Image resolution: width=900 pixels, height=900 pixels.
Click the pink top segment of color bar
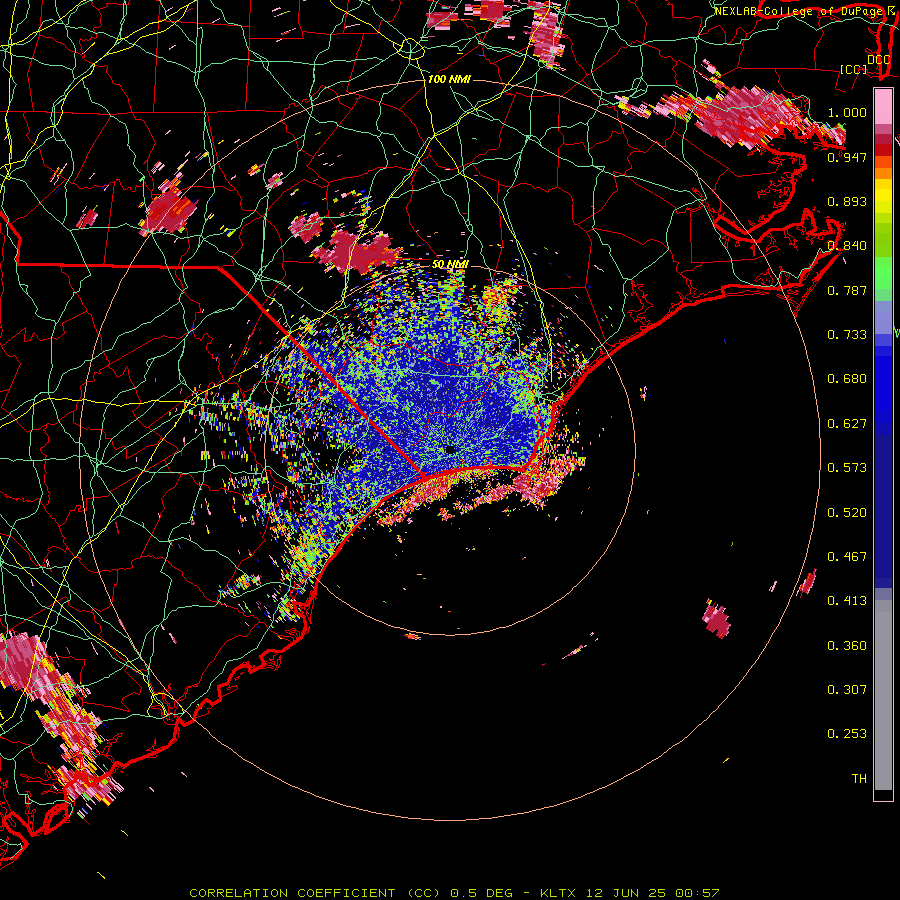(x=883, y=106)
